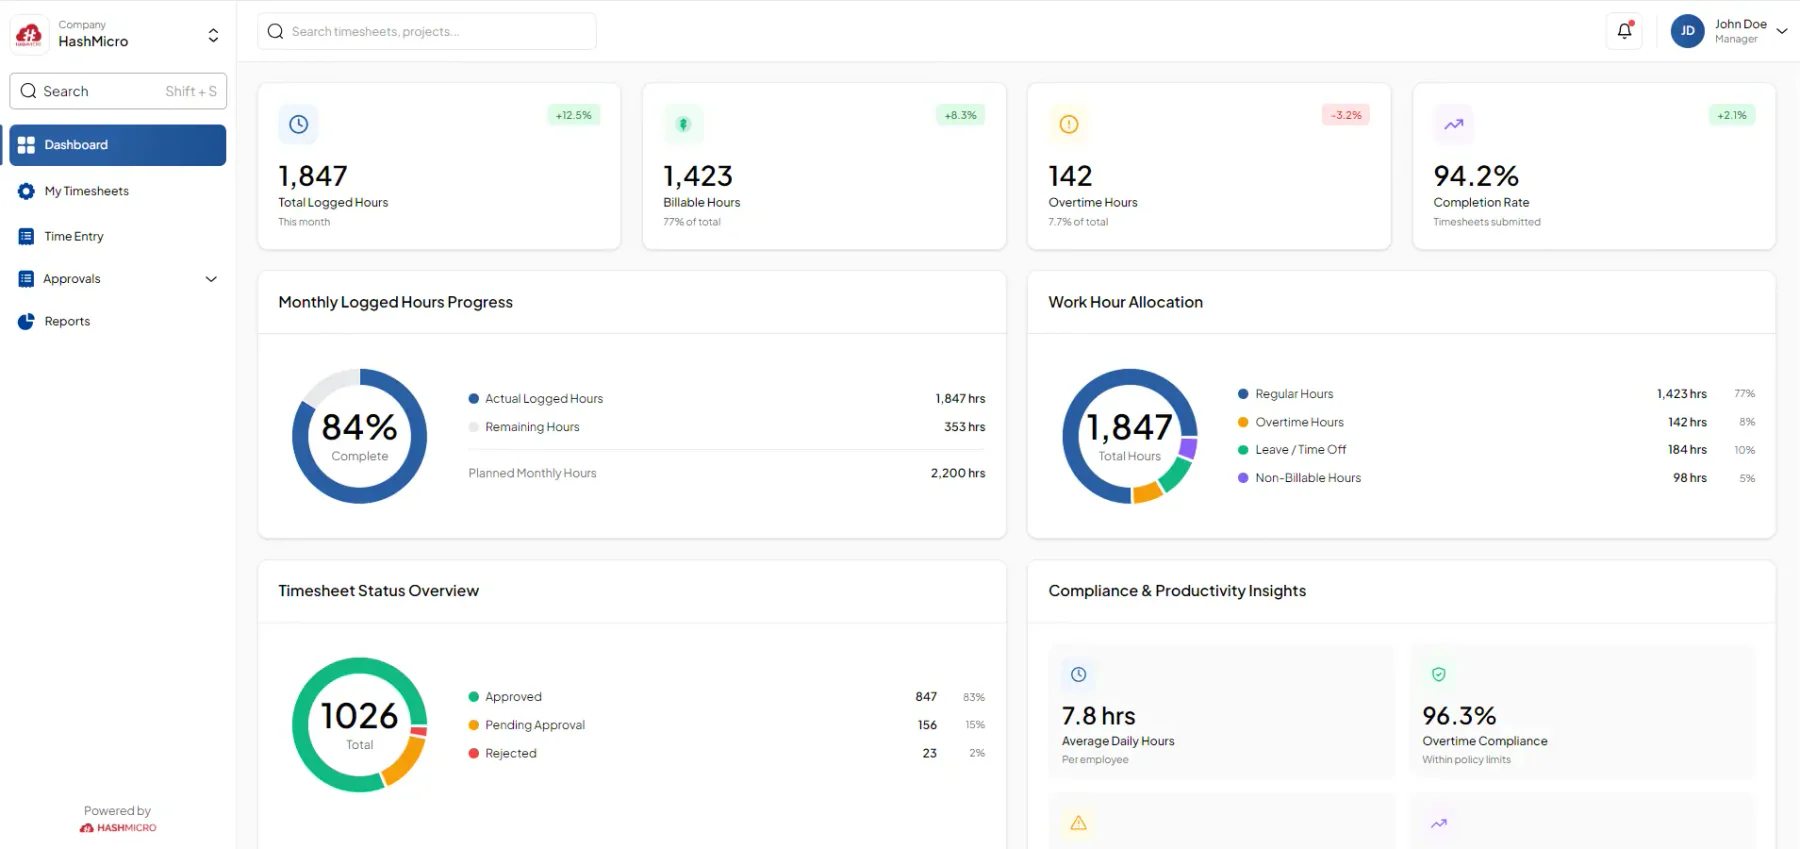Click the trend icon on Completion Rate card

tap(1453, 124)
